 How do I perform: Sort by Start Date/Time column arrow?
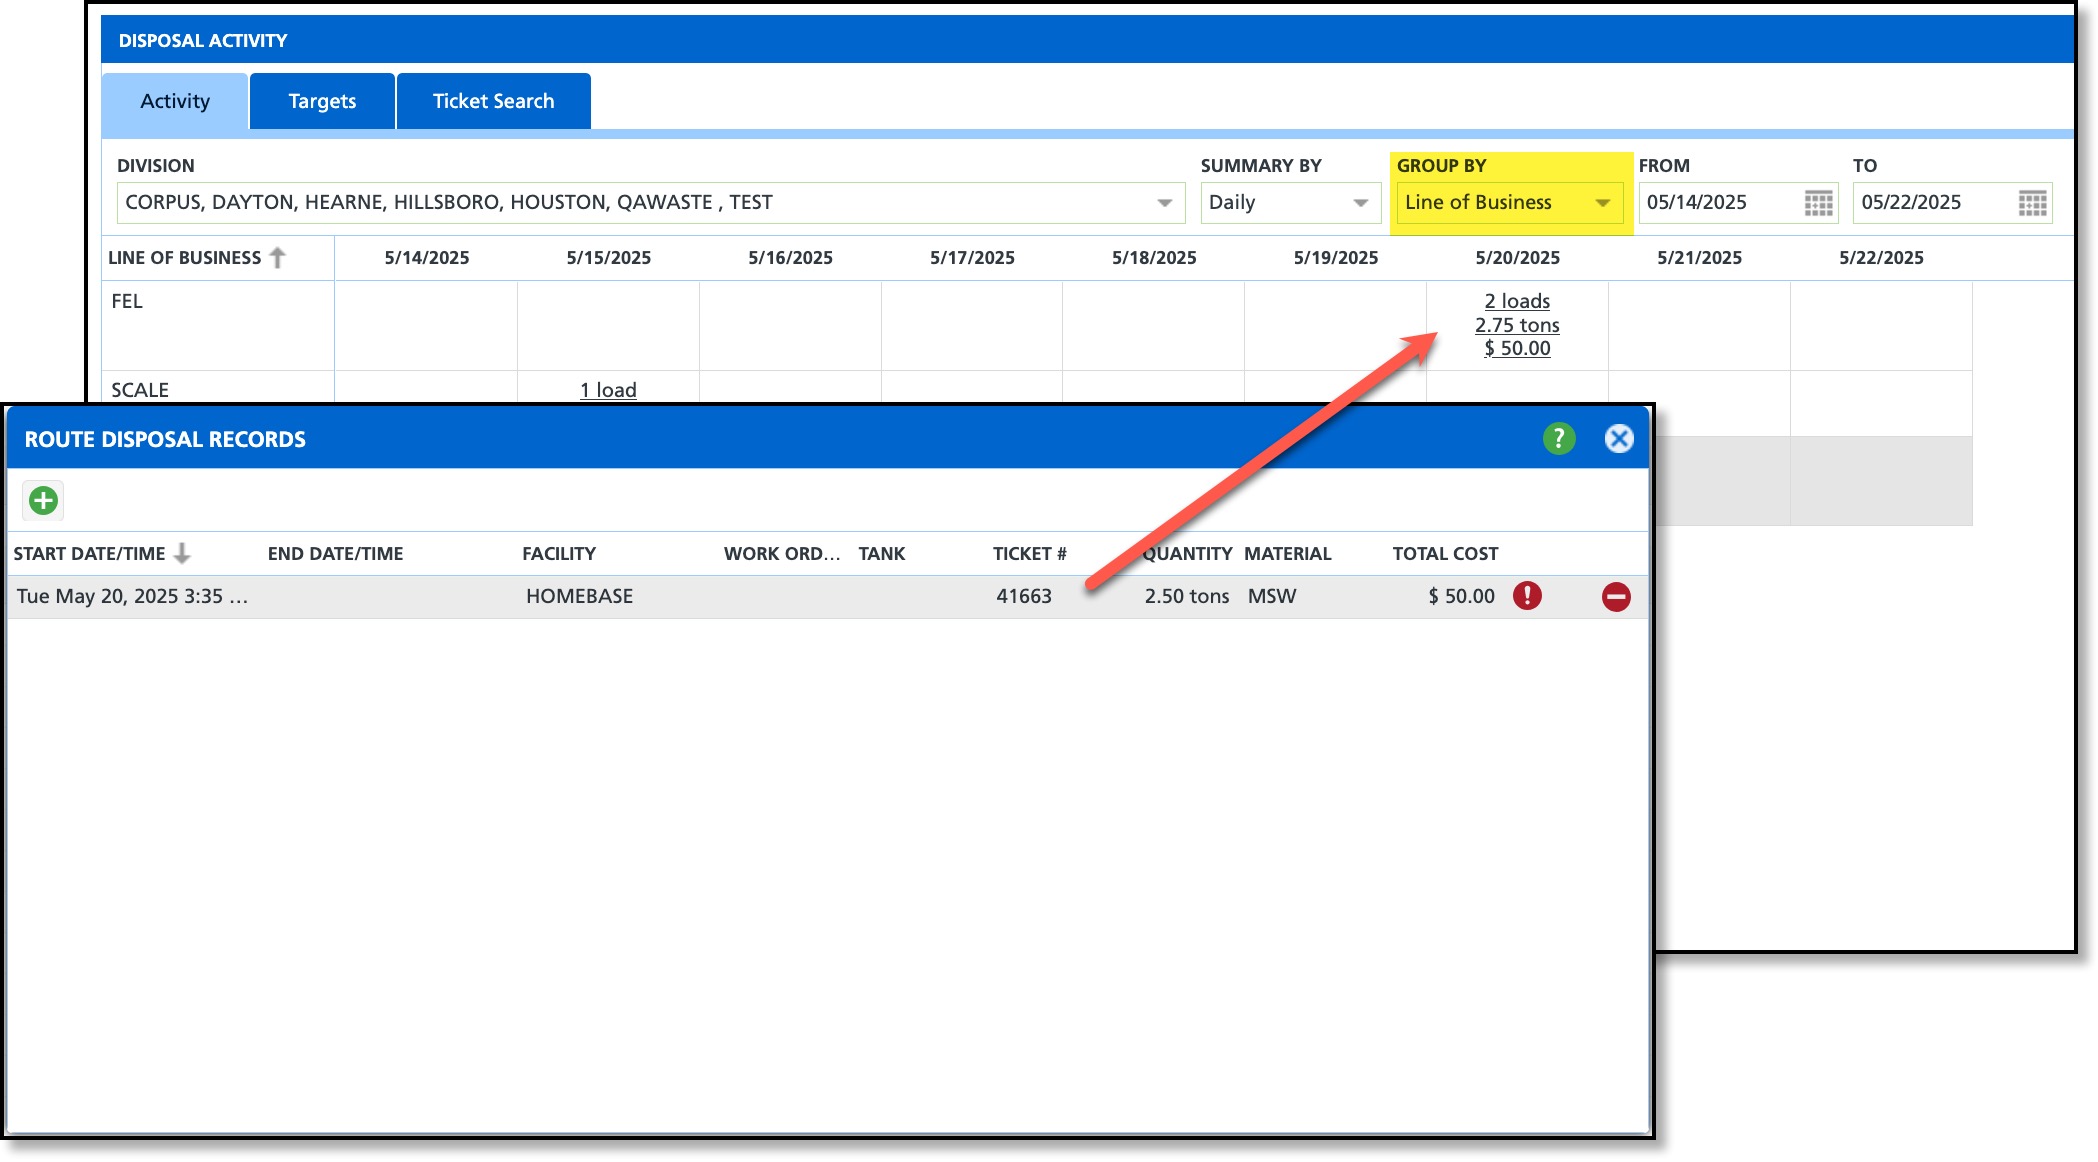[182, 553]
